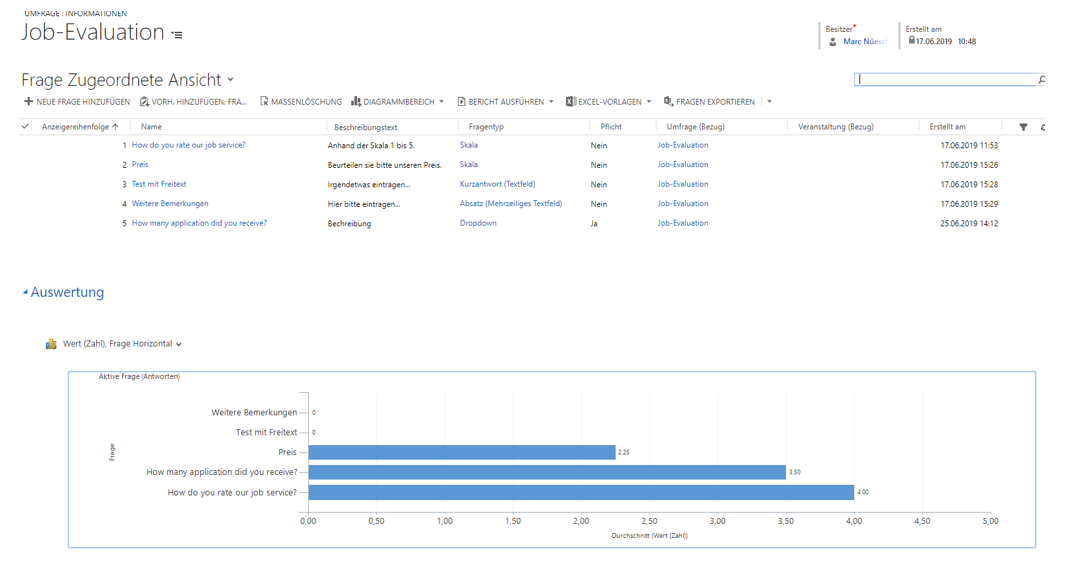Click 'Irgendetwas eintragen...' description cell
The height and width of the screenshot is (574, 1076).
(369, 185)
